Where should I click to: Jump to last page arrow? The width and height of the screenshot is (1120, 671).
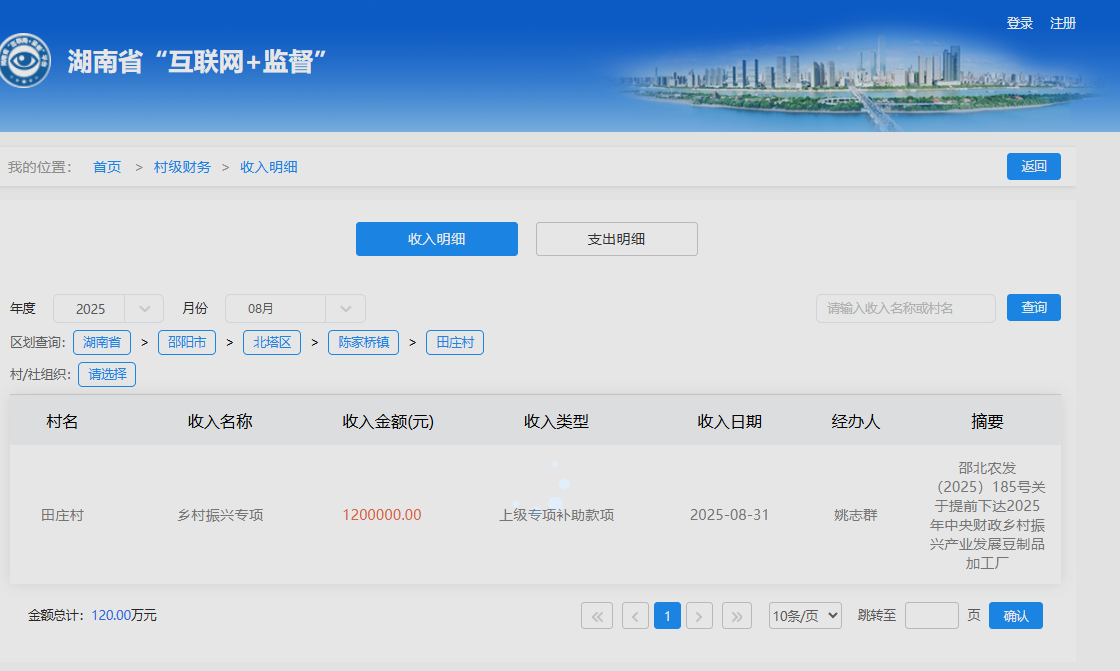pos(737,616)
